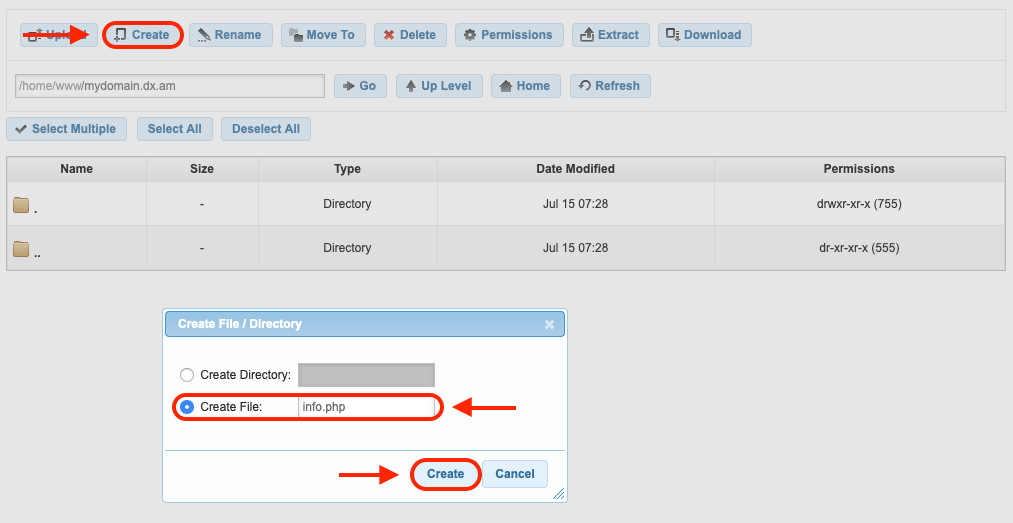The width and height of the screenshot is (1013, 523).
Task: Cancel the Create File dialog
Action: [x=514, y=474]
